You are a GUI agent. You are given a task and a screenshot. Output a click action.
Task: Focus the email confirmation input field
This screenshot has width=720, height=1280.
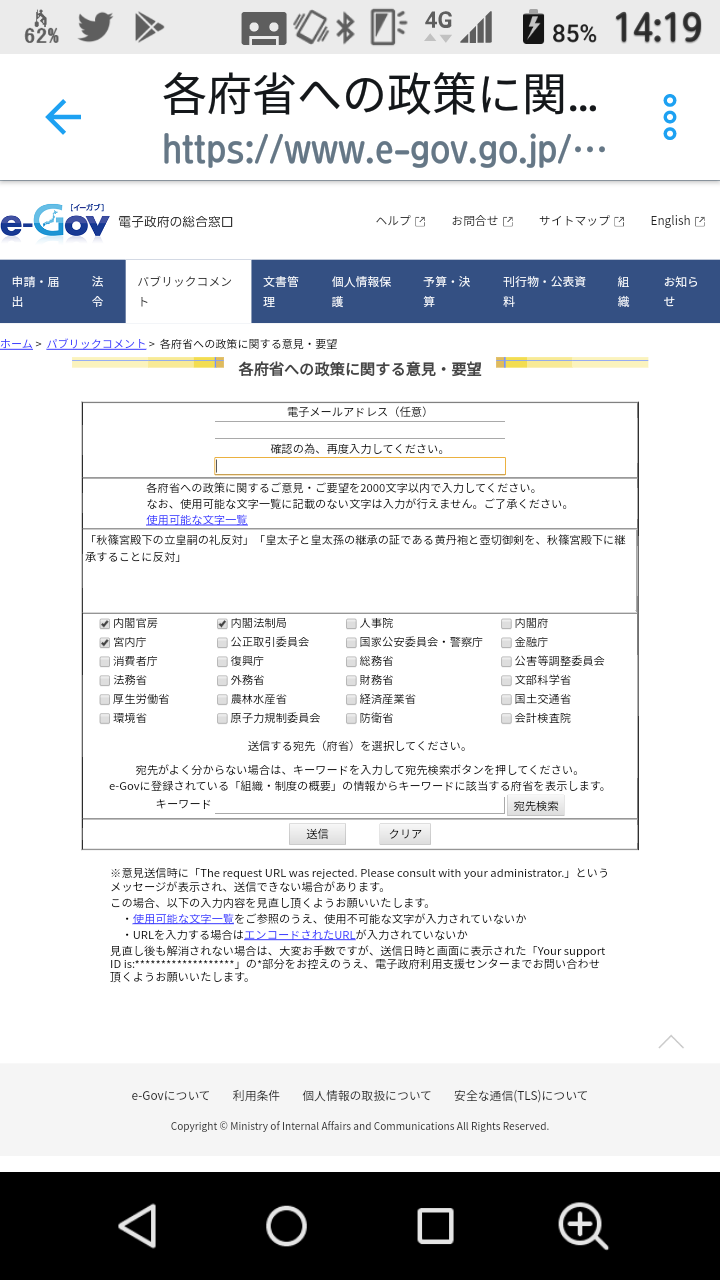[x=360, y=466]
